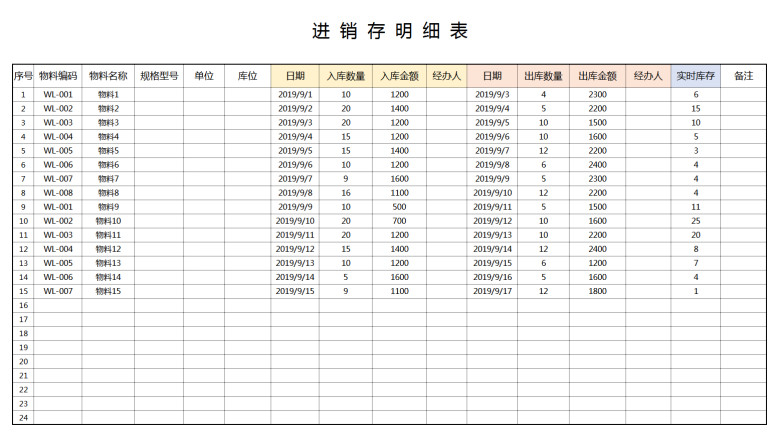The height and width of the screenshot is (437, 780).
Task: Click the cell 物料4
Action: [x=108, y=136]
